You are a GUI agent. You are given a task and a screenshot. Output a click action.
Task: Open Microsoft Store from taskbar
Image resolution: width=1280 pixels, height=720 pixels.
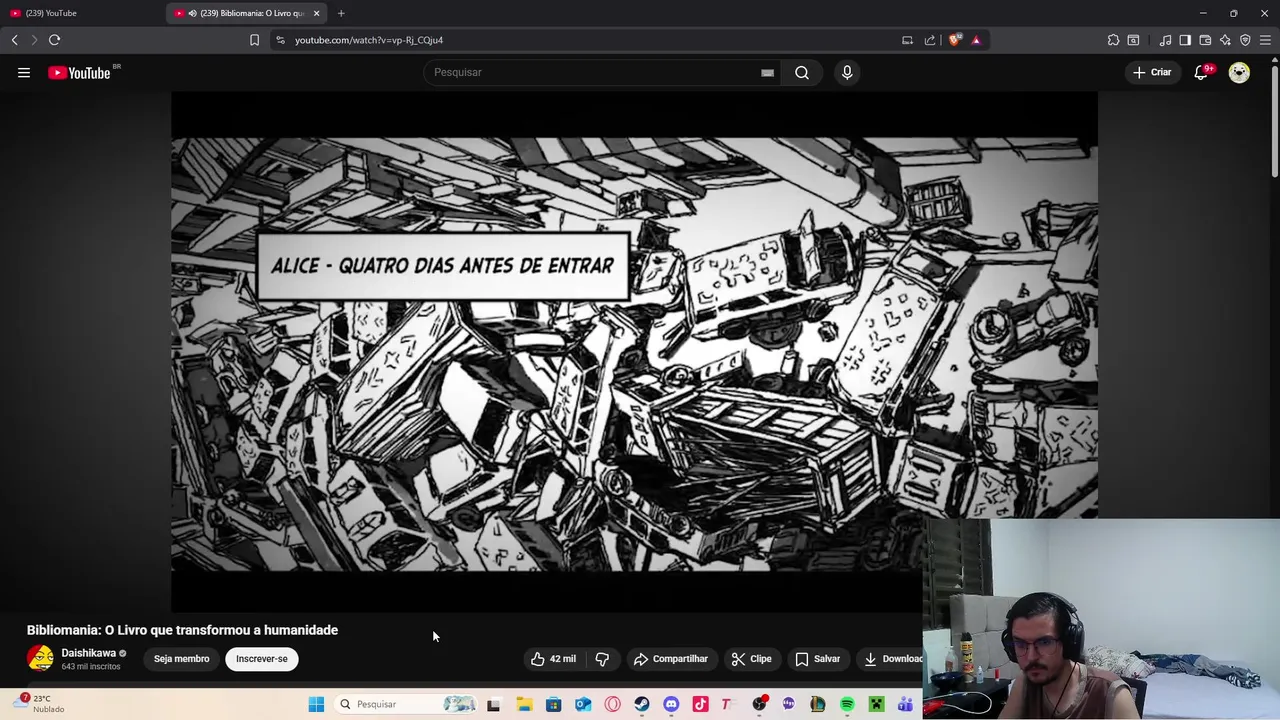click(553, 704)
